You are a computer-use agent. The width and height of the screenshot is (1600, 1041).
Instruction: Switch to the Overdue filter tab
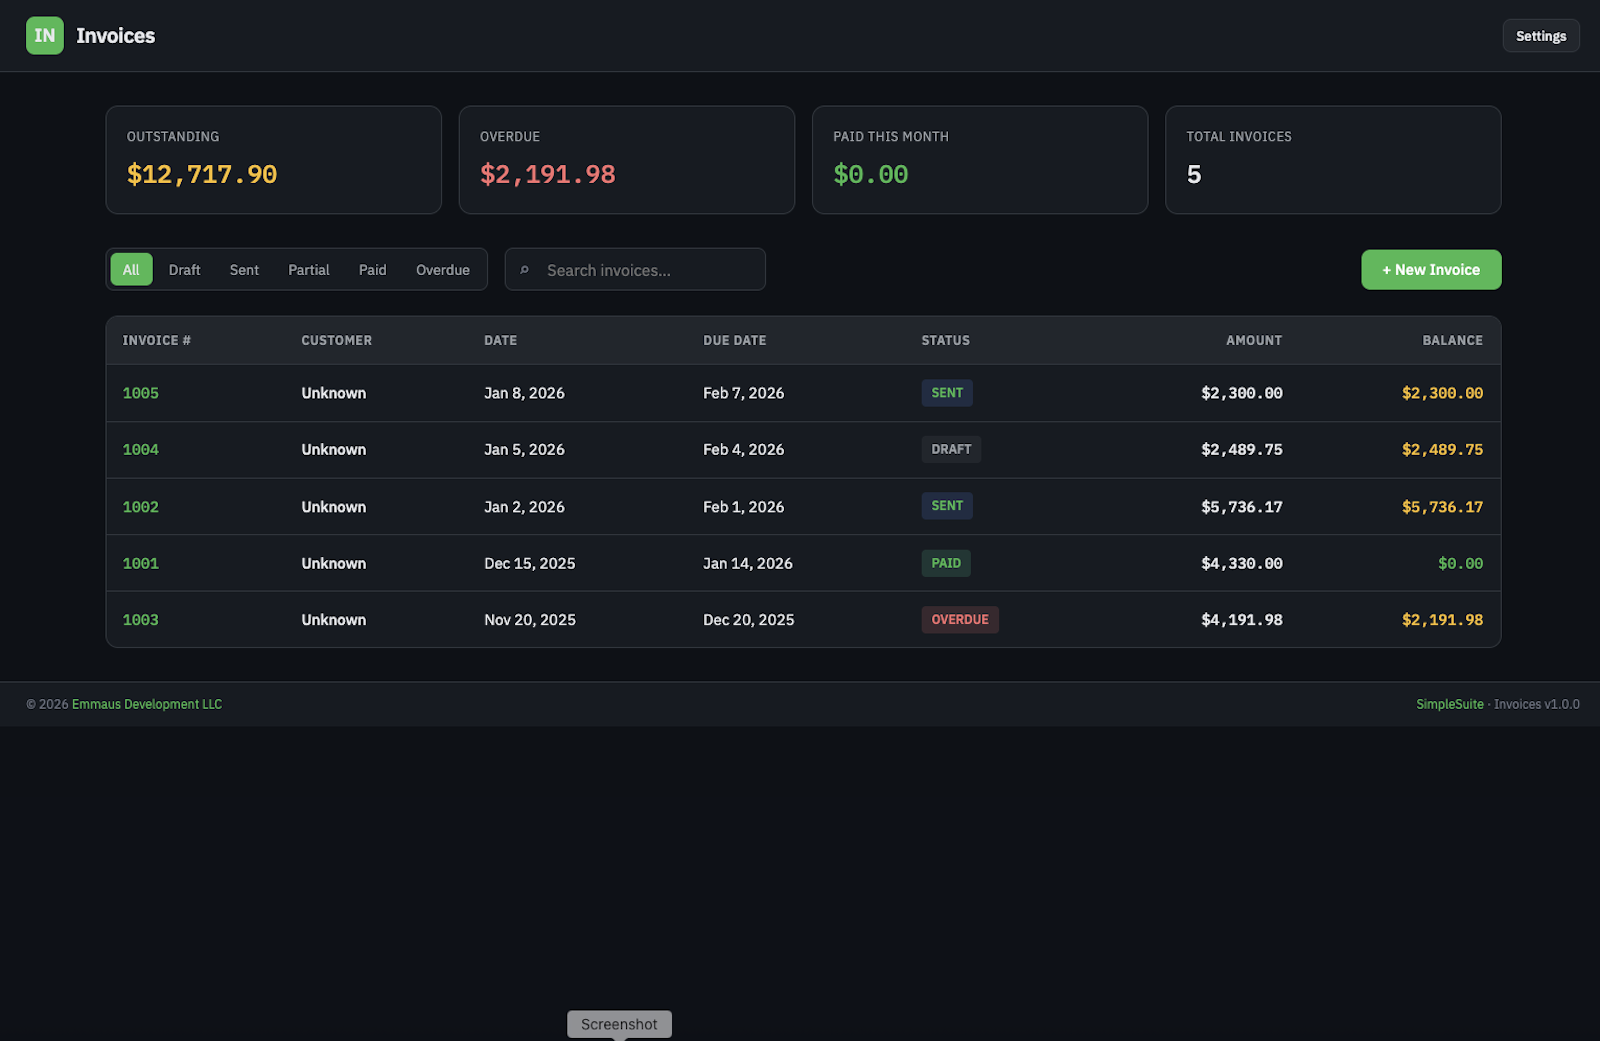point(442,269)
